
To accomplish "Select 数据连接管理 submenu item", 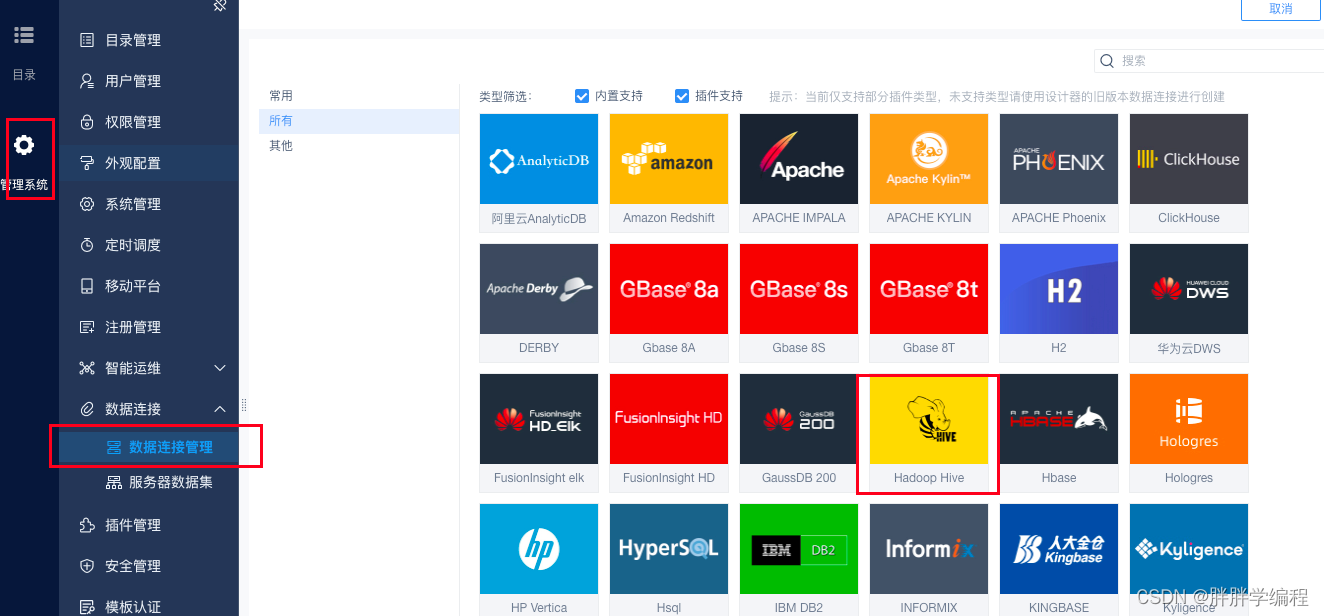I will click(x=149, y=447).
